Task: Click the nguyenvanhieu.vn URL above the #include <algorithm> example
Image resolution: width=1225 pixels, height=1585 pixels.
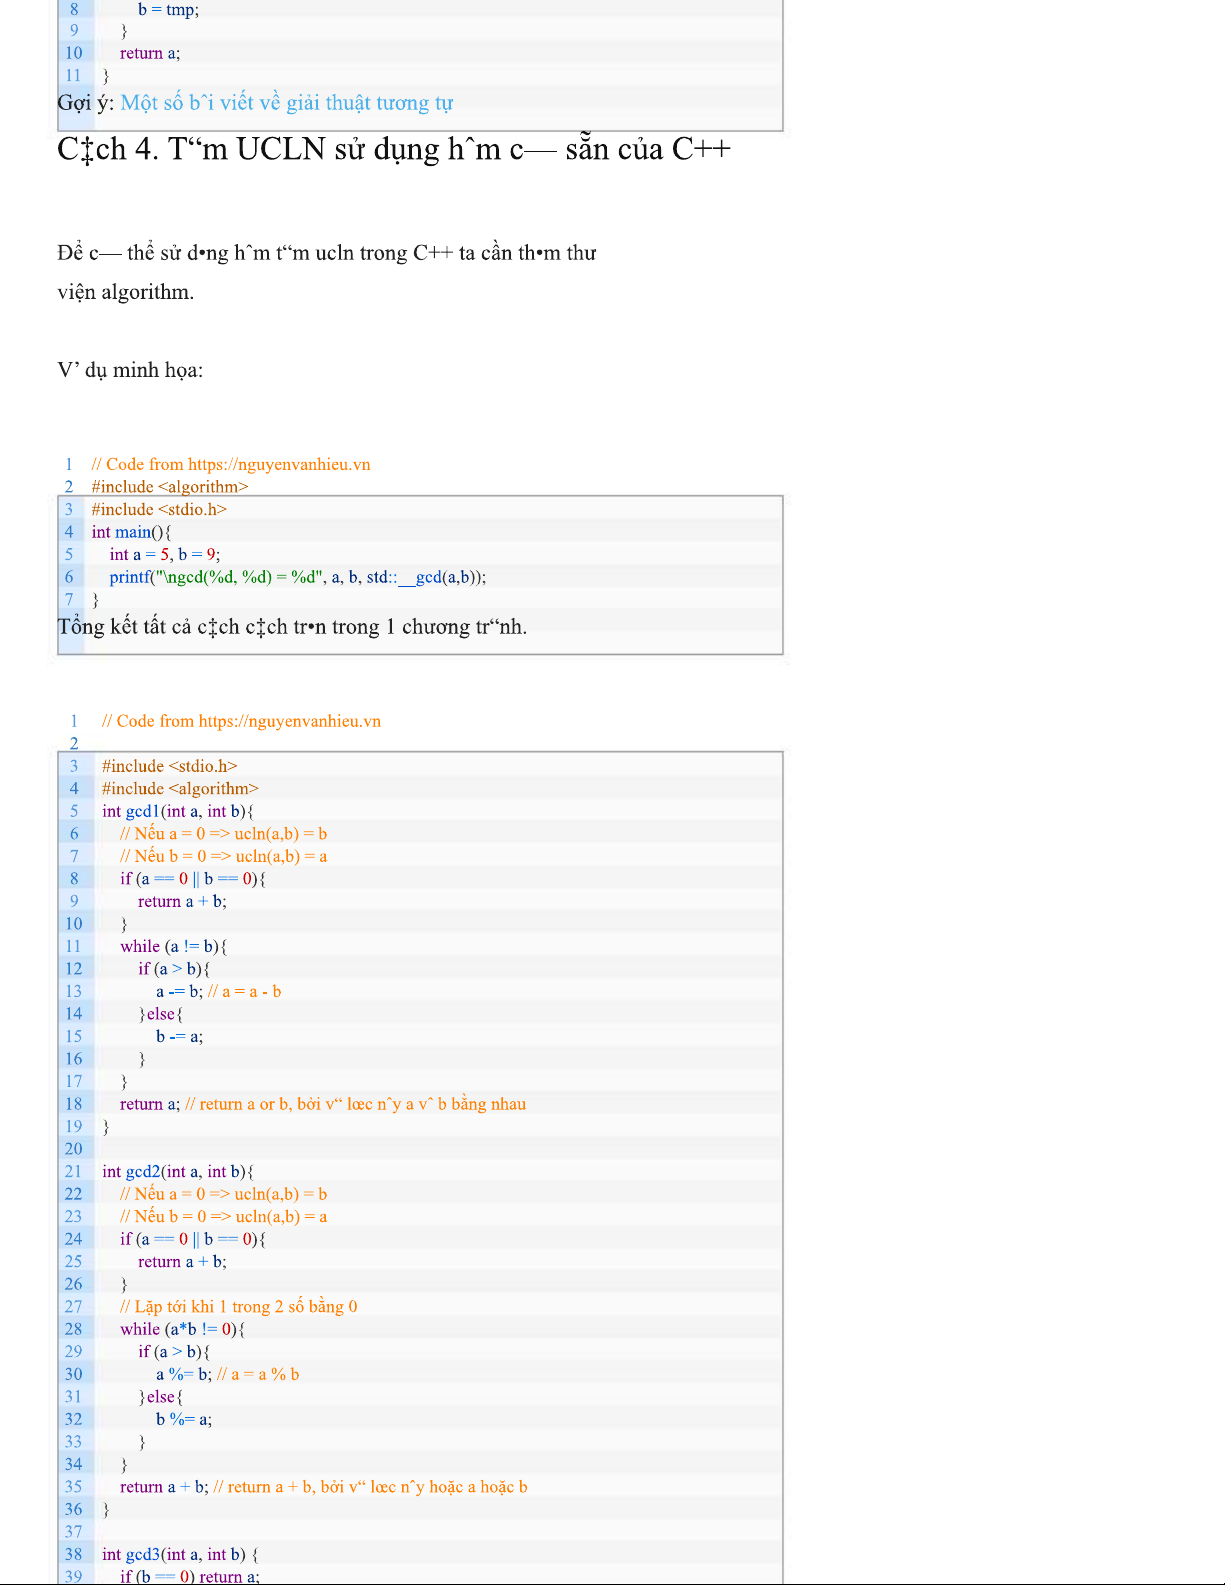Action: tap(279, 464)
